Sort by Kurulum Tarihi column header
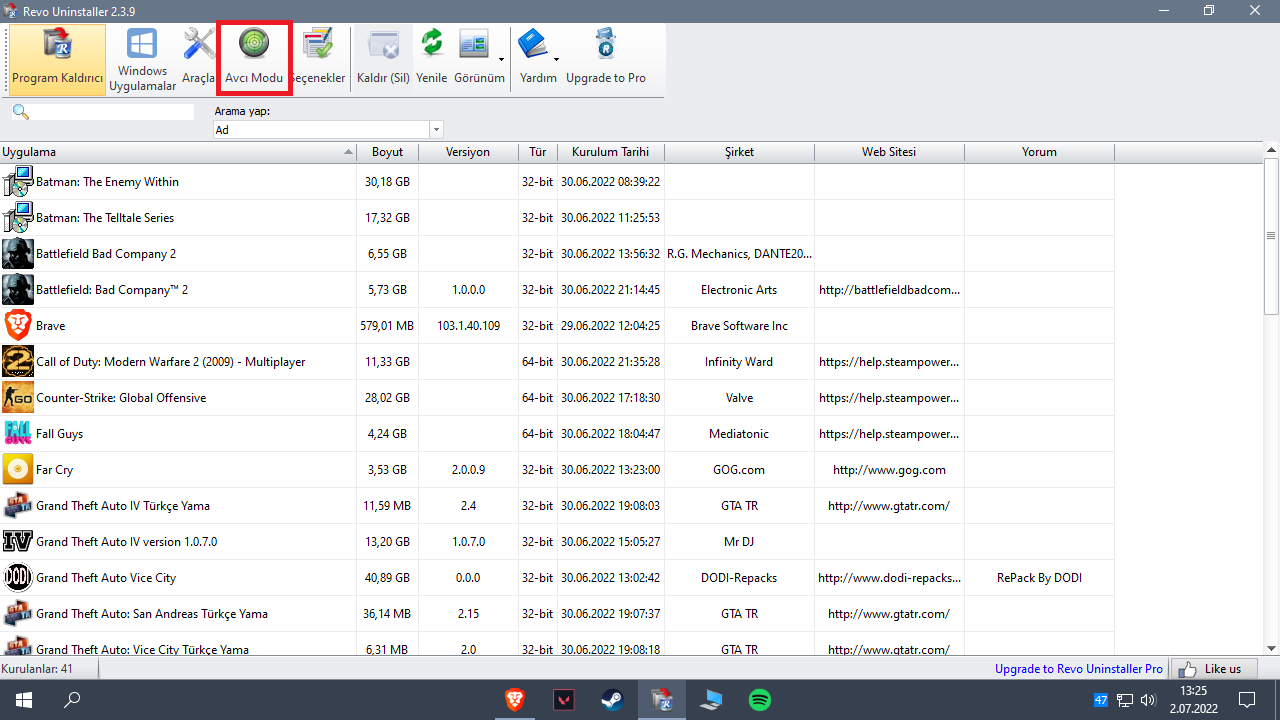 pyautogui.click(x=610, y=152)
